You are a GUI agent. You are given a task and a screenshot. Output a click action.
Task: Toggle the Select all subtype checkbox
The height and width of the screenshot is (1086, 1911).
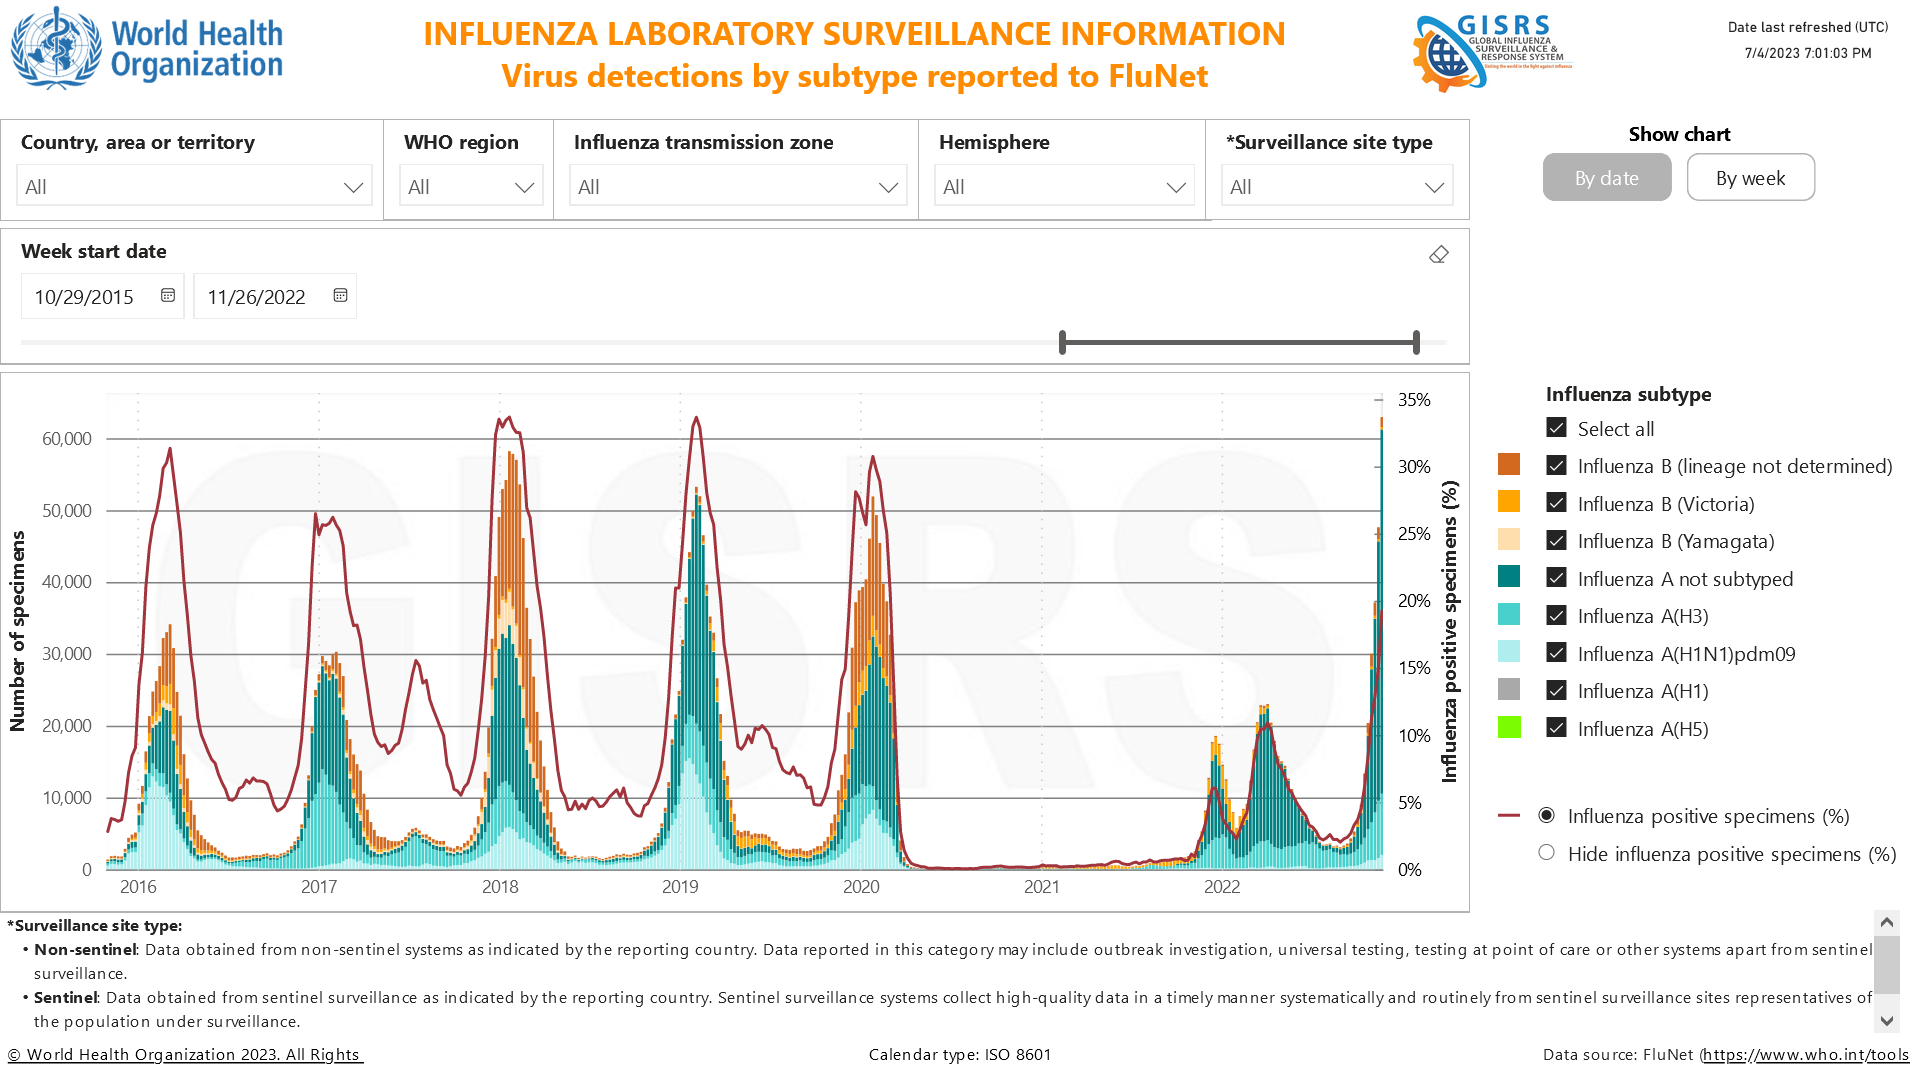tap(1556, 428)
